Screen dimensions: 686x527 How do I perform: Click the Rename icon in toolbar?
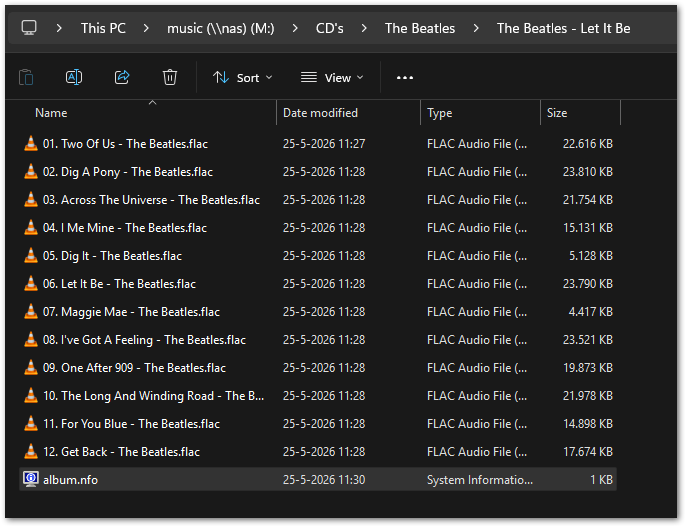pyautogui.click(x=74, y=77)
